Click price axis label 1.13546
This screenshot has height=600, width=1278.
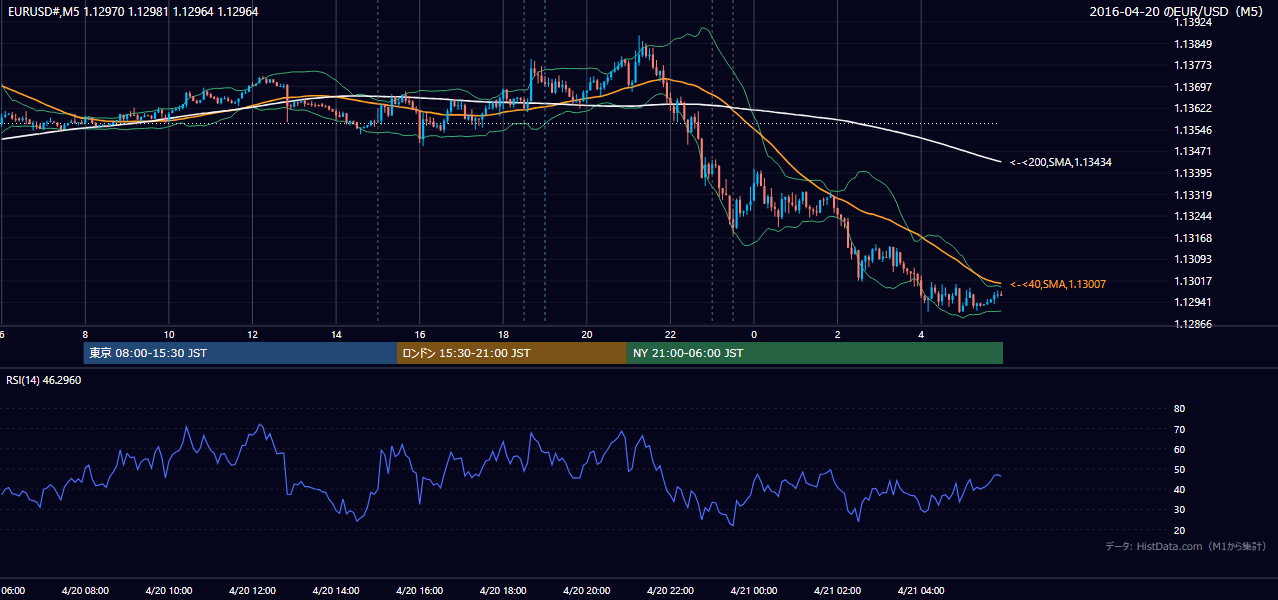click(1194, 130)
